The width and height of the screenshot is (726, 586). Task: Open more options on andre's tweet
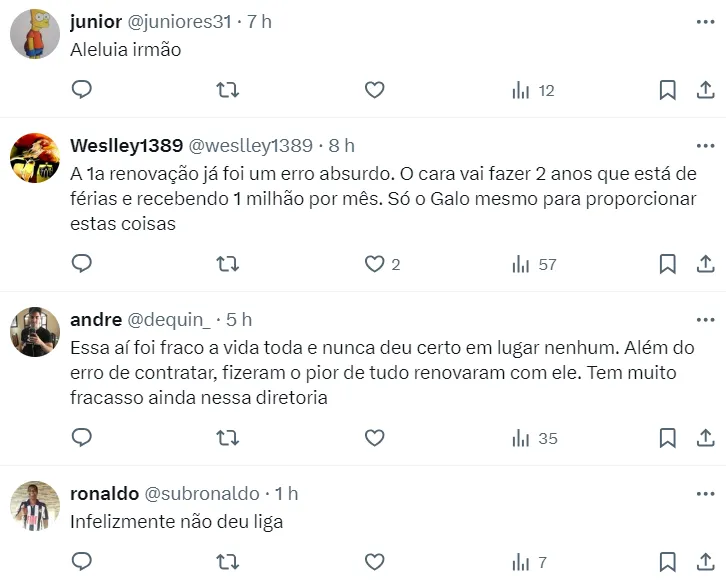[x=704, y=320]
